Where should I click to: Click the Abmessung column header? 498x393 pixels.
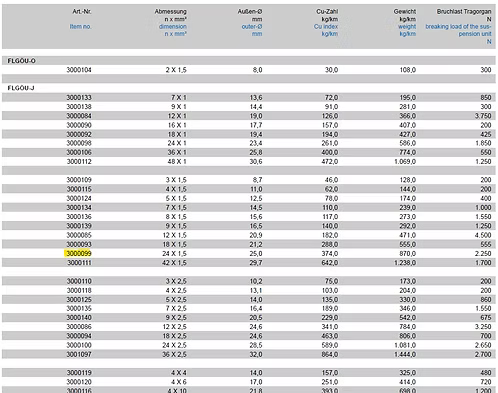170,12
